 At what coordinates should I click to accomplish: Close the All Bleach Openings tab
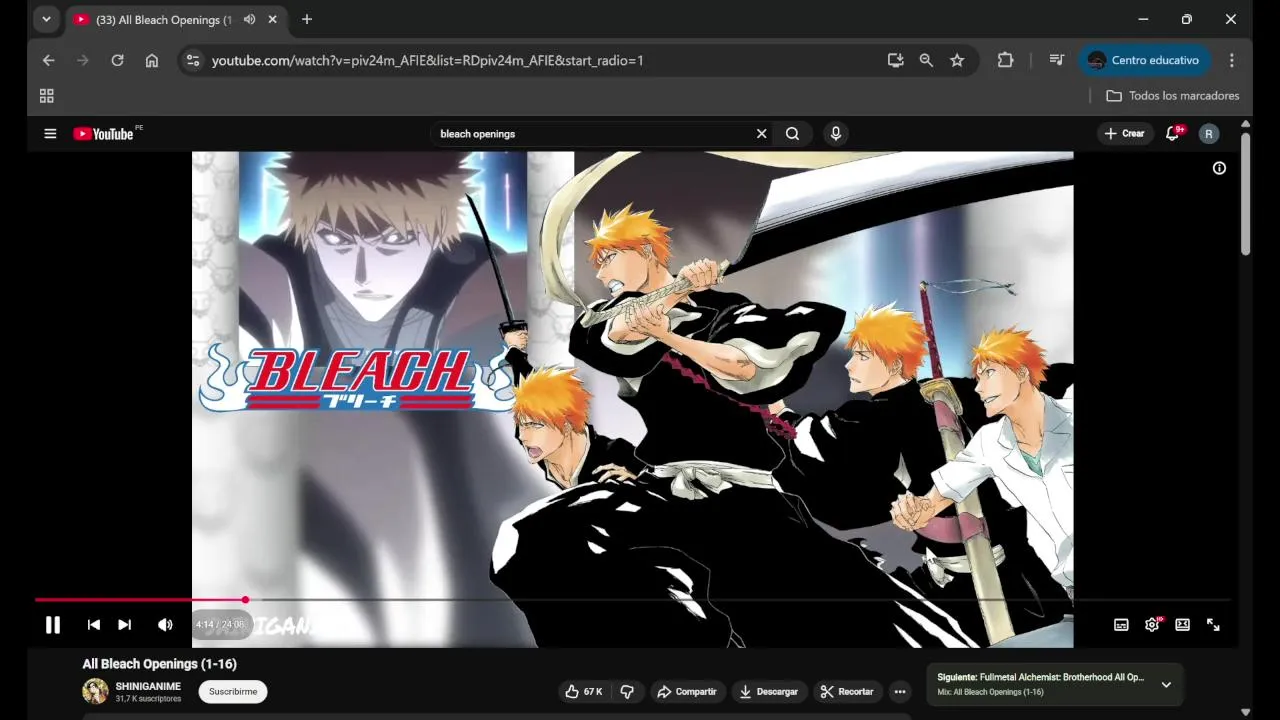coord(272,19)
